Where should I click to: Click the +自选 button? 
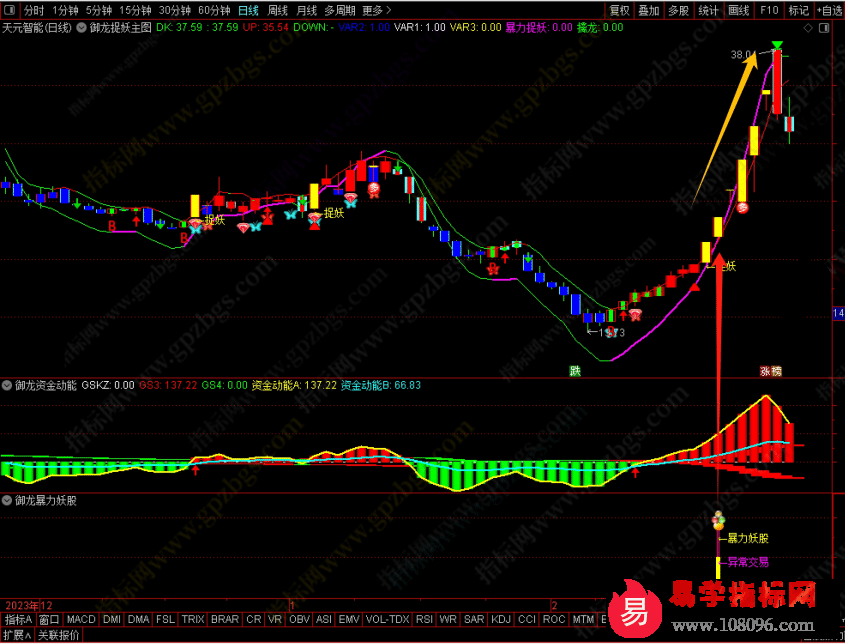828,11
